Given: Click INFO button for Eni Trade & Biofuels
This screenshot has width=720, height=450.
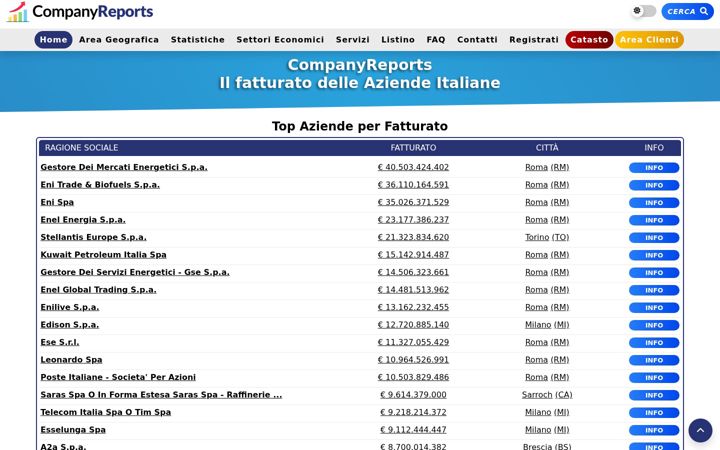Looking at the screenshot, I should (654, 185).
